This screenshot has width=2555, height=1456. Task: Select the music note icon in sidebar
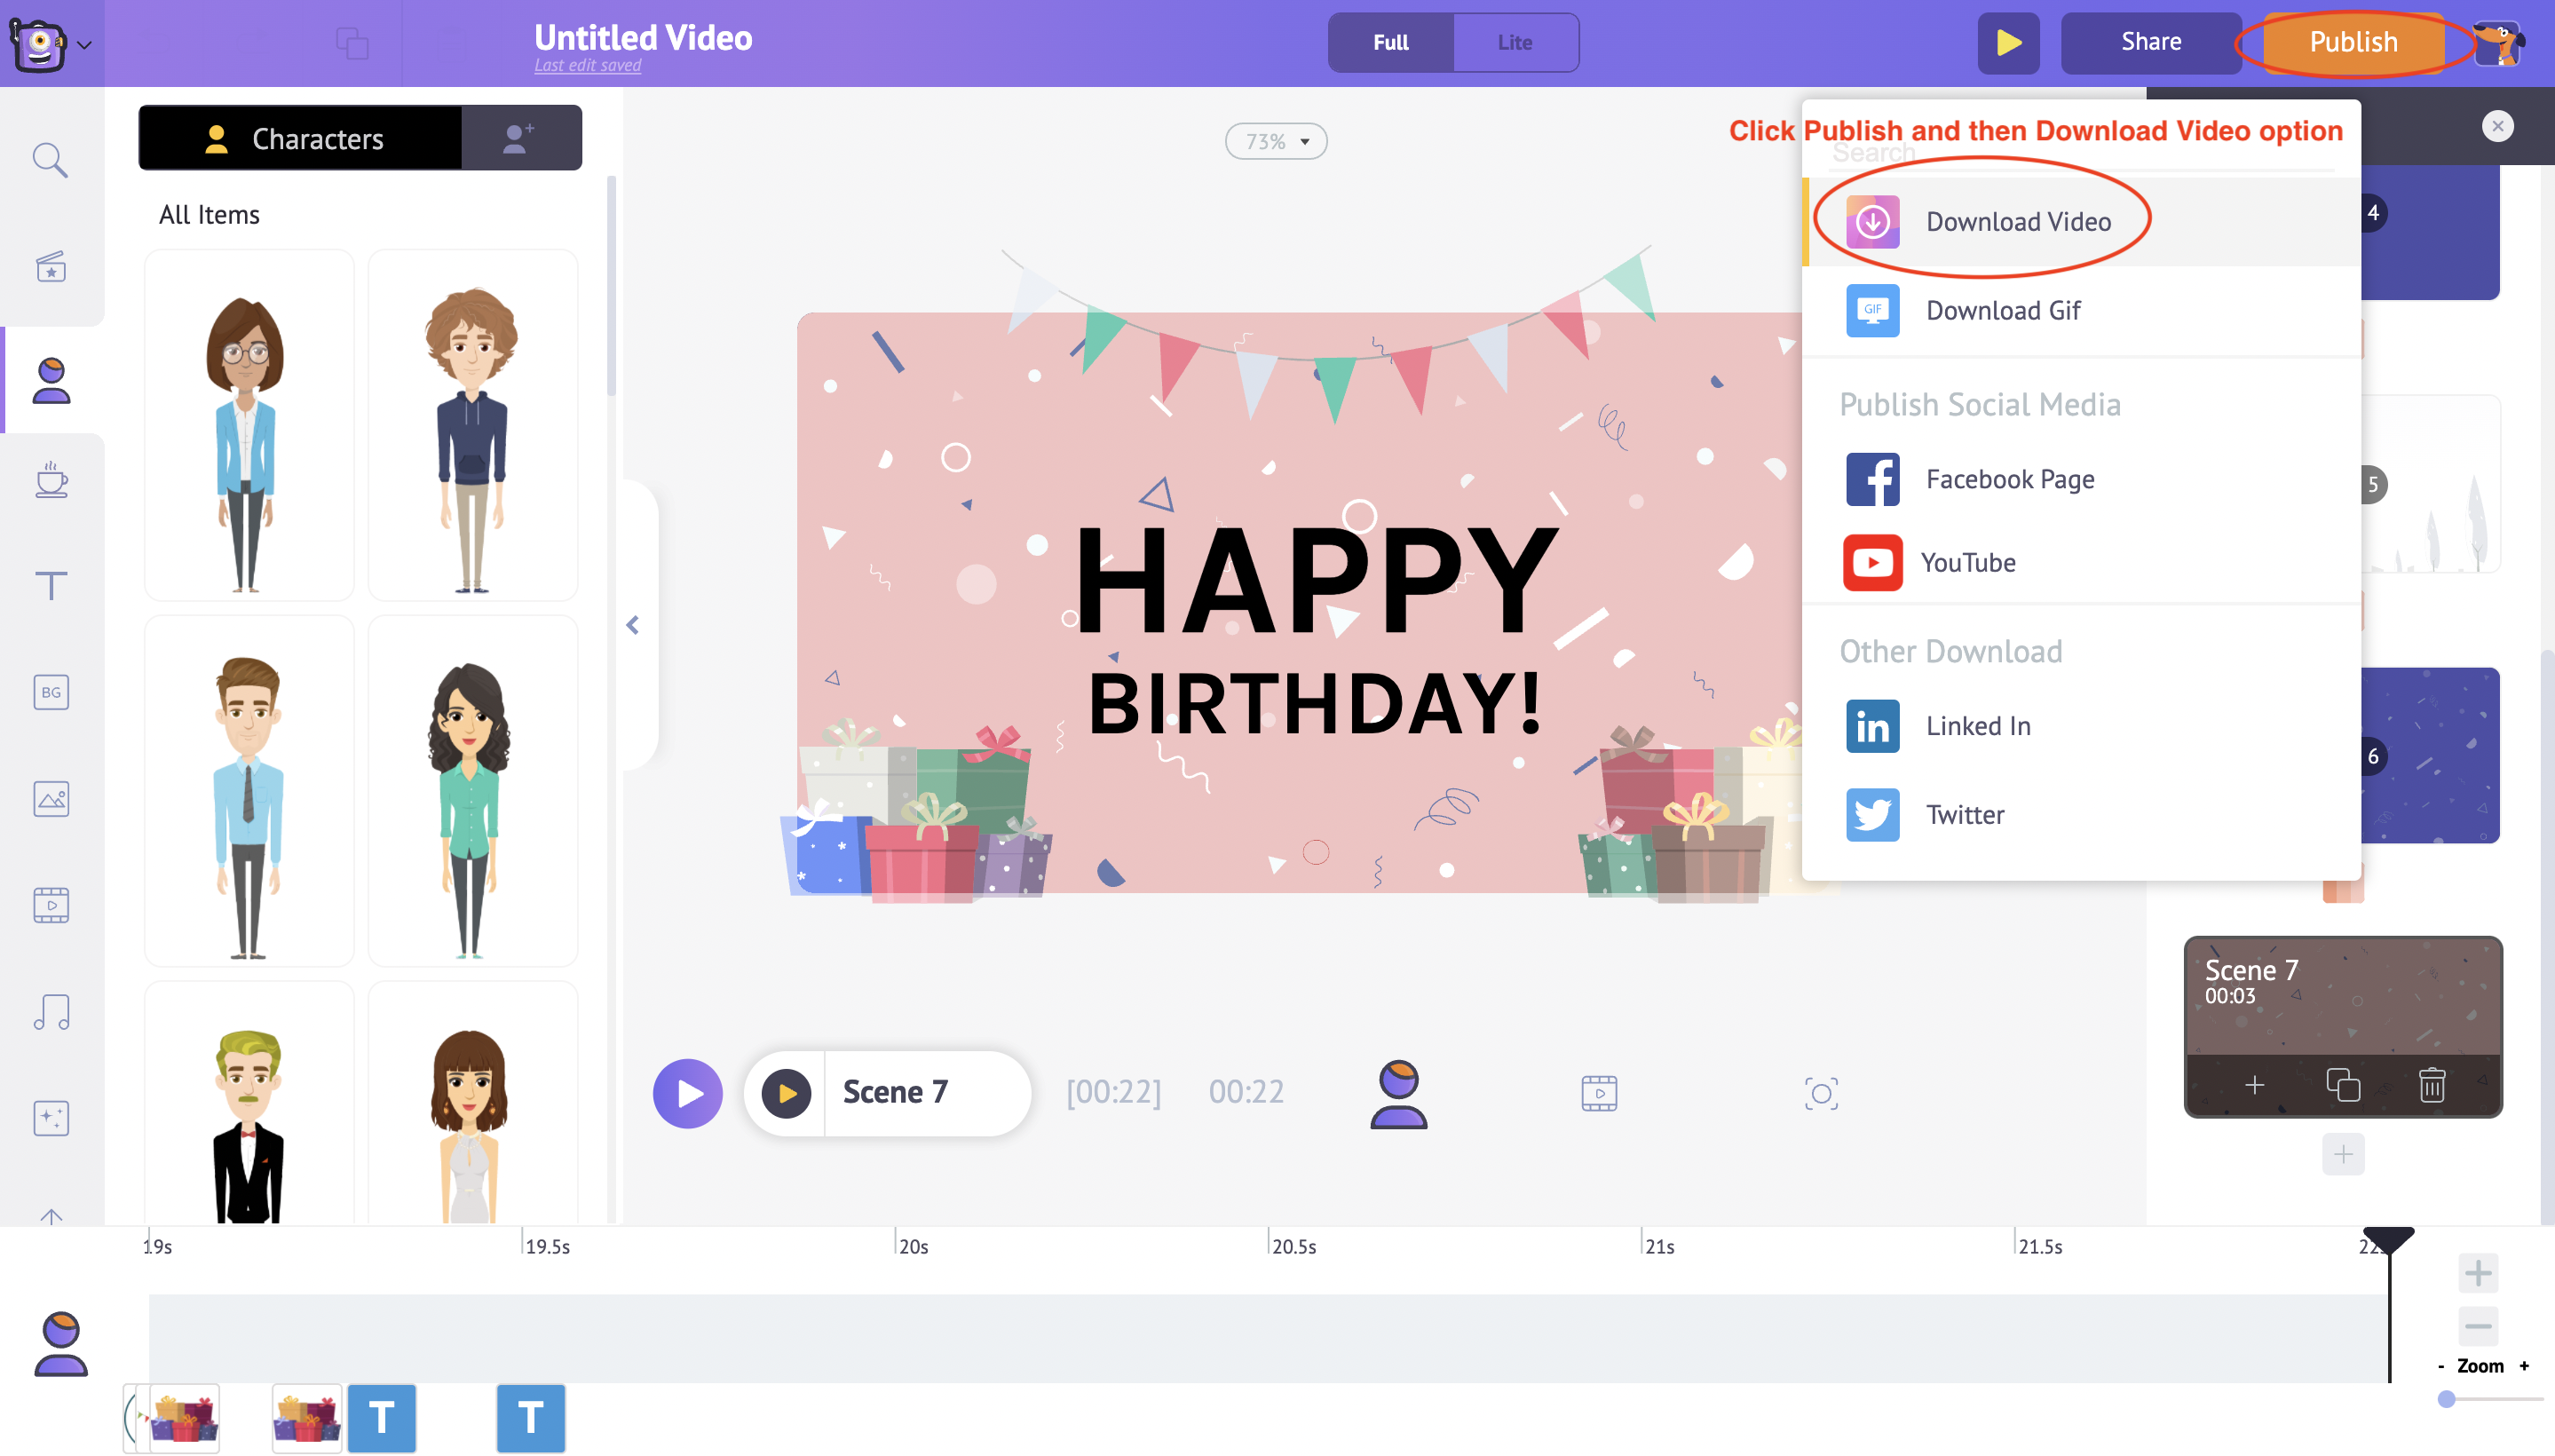click(x=51, y=1012)
